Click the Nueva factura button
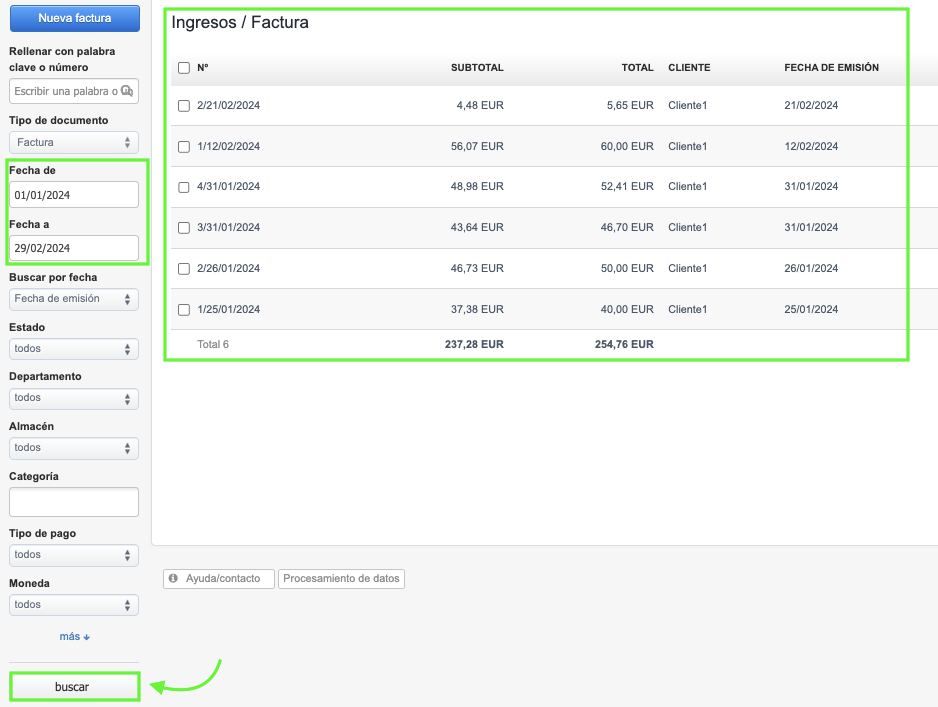The width and height of the screenshot is (938, 707). point(74,18)
